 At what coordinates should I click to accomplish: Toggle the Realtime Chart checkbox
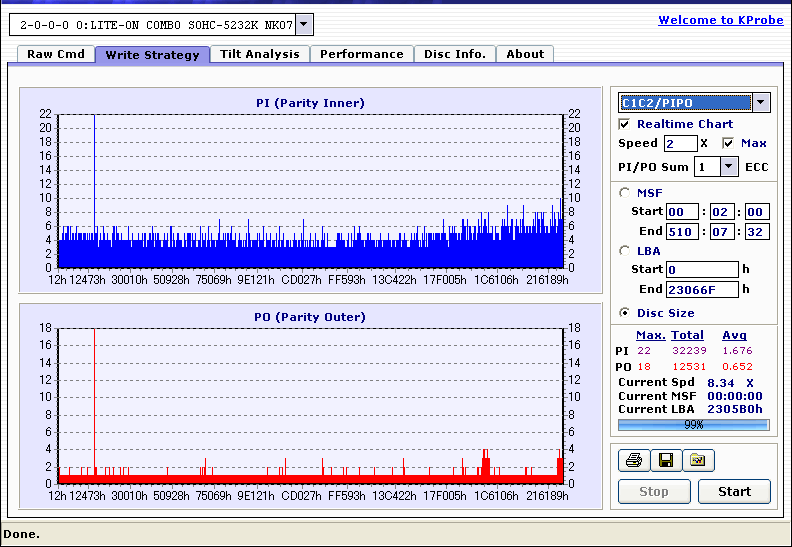pos(625,124)
